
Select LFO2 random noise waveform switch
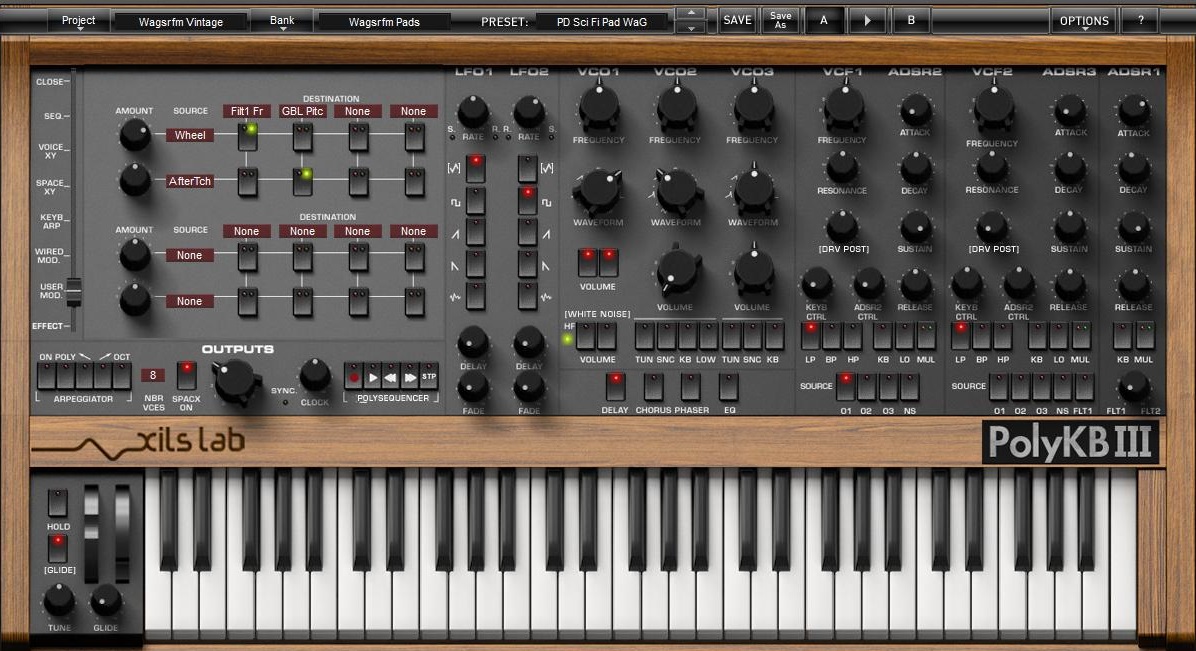coord(527,296)
